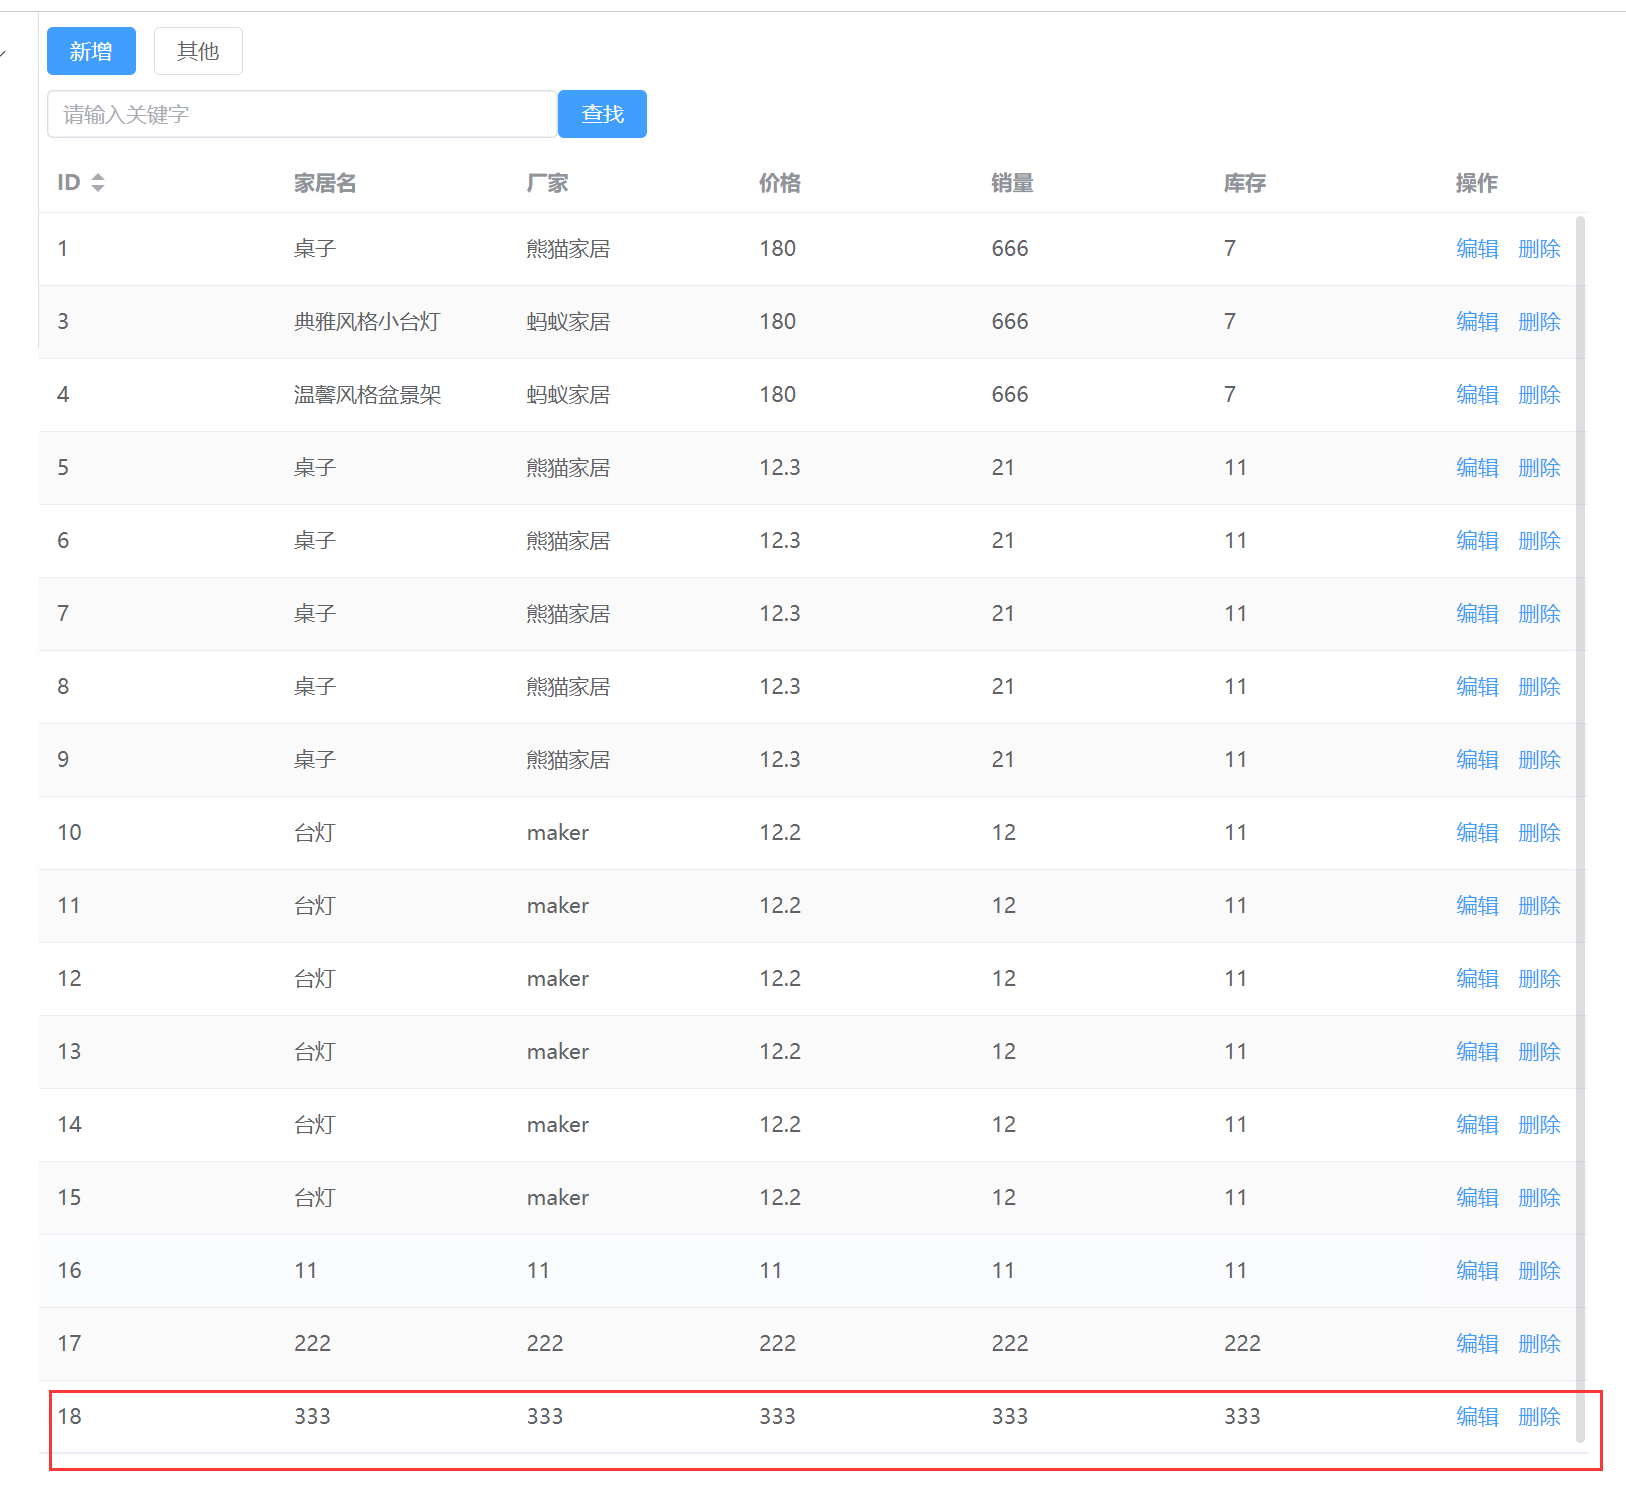Delete row with ID 9
The width and height of the screenshot is (1626, 1512).
pyautogui.click(x=1539, y=760)
